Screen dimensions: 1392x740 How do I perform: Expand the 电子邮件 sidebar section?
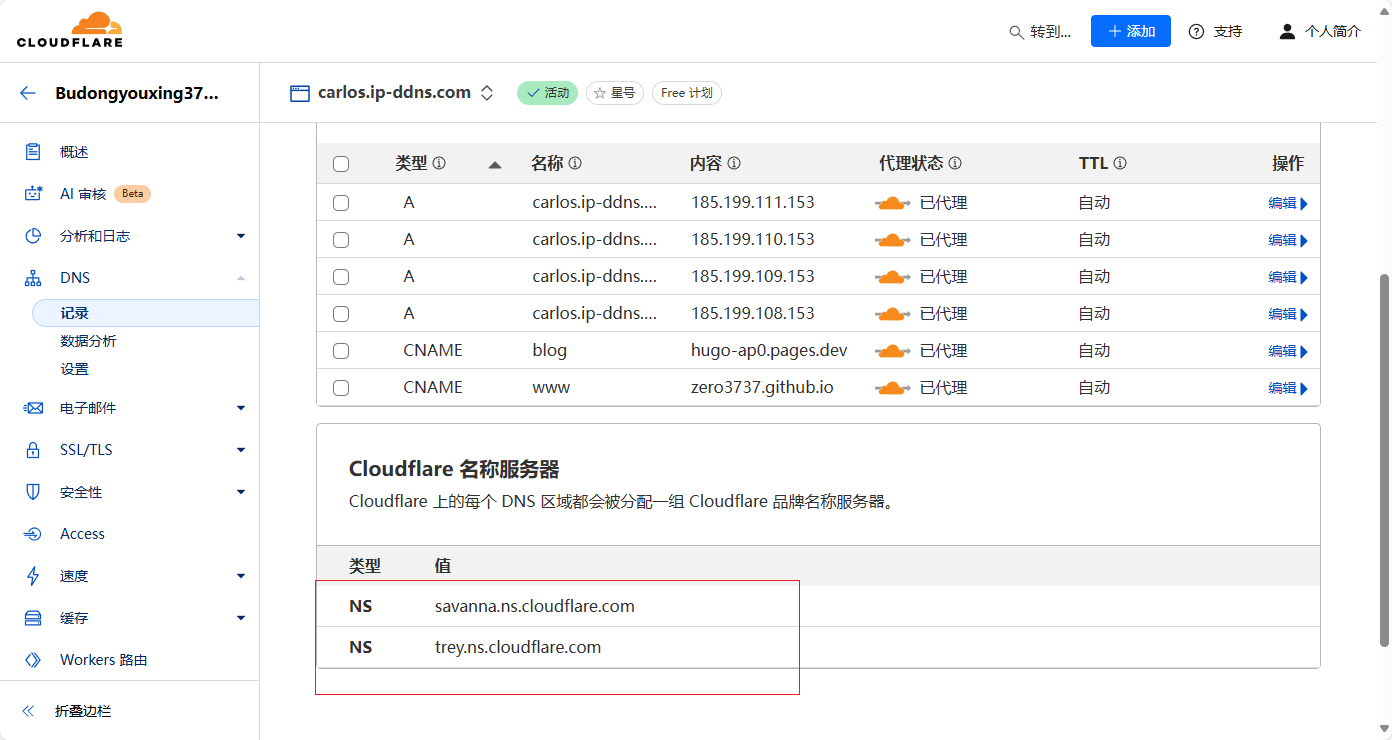[x=241, y=408]
